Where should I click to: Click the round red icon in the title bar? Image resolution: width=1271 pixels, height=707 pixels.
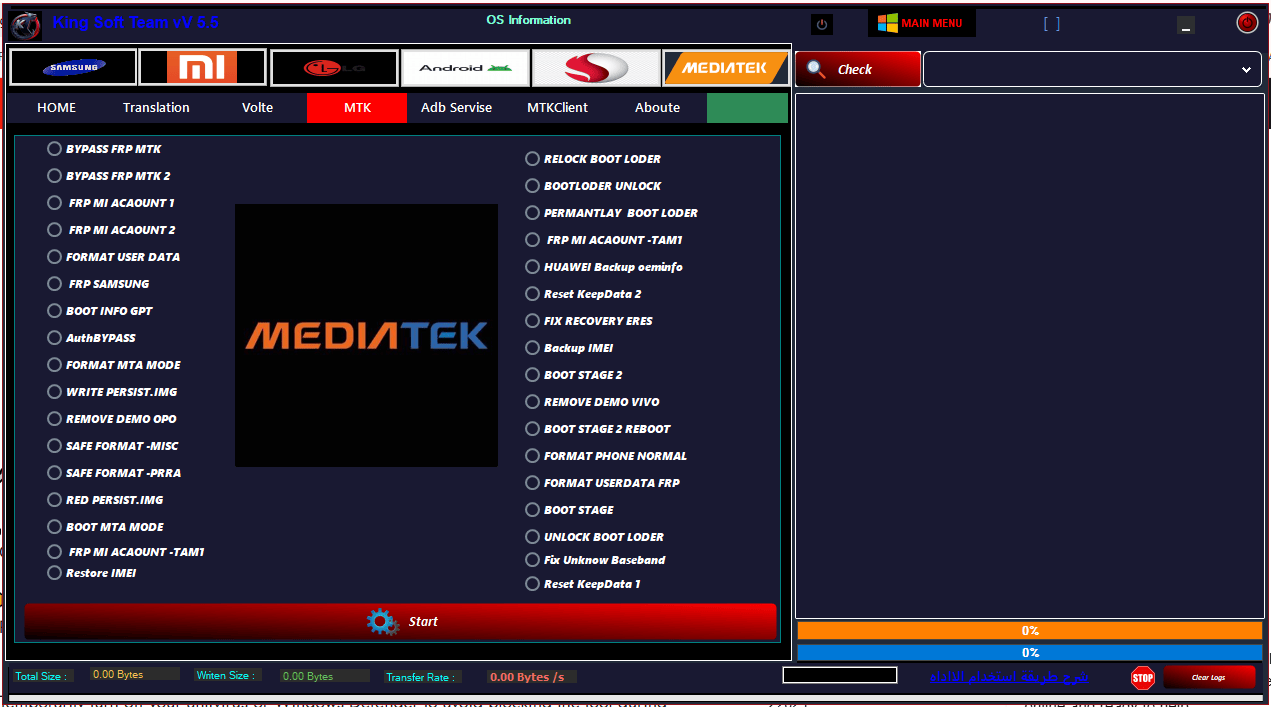click(x=1246, y=22)
